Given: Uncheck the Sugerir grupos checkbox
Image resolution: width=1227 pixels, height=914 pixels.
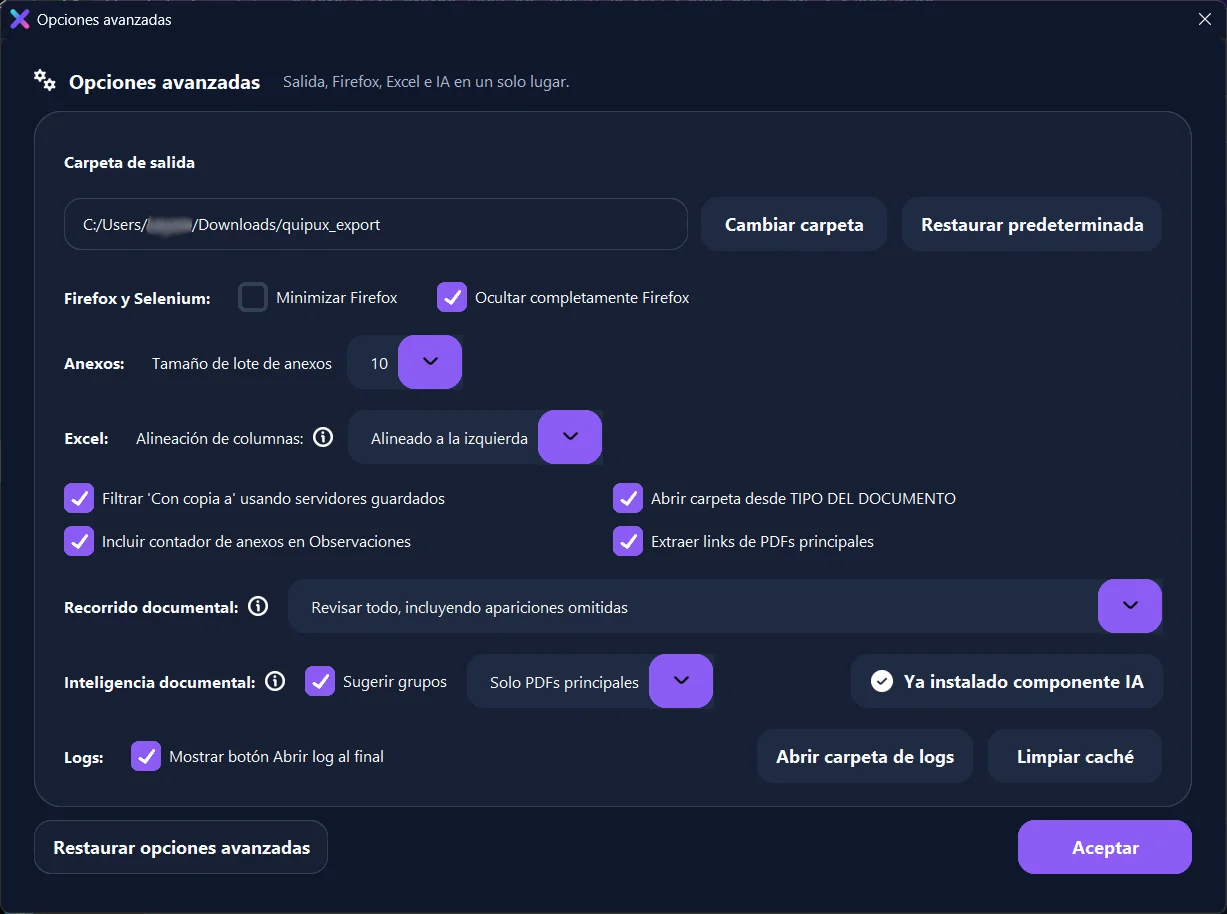Looking at the screenshot, I should tap(320, 681).
